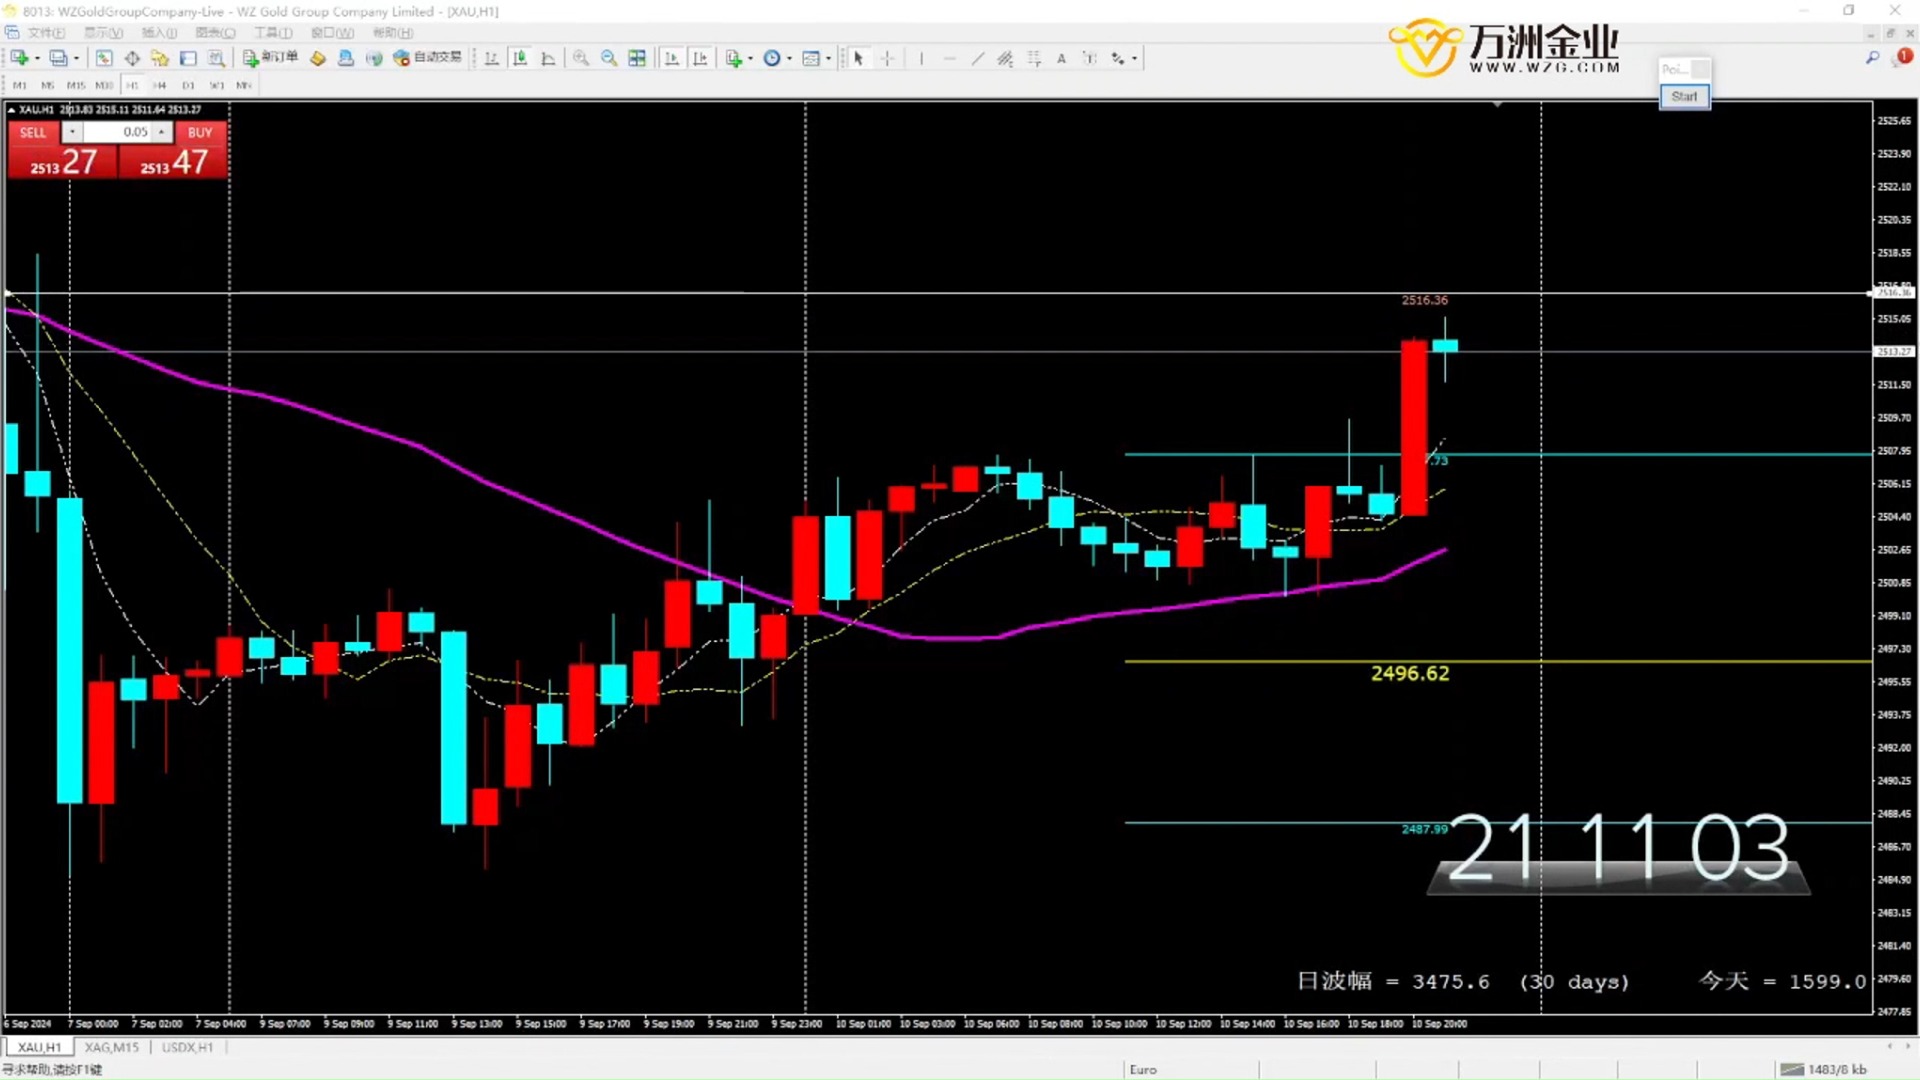Click the New Chart toolbar icon
Screen dimensions: 1920x1080
[x=19, y=58]
